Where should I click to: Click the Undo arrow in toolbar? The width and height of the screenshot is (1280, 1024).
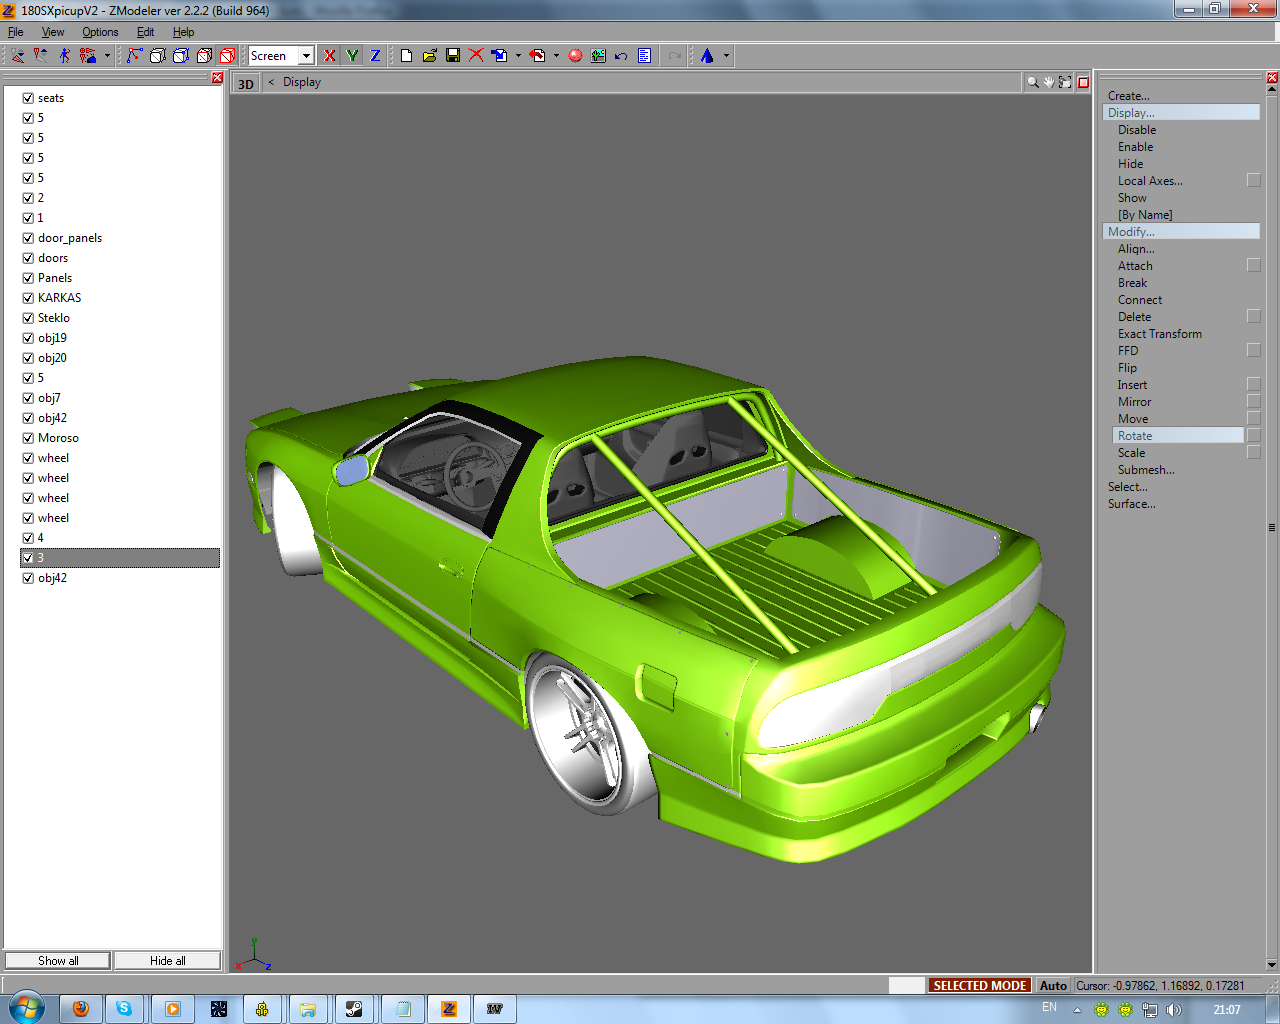[x=621, y=56]
